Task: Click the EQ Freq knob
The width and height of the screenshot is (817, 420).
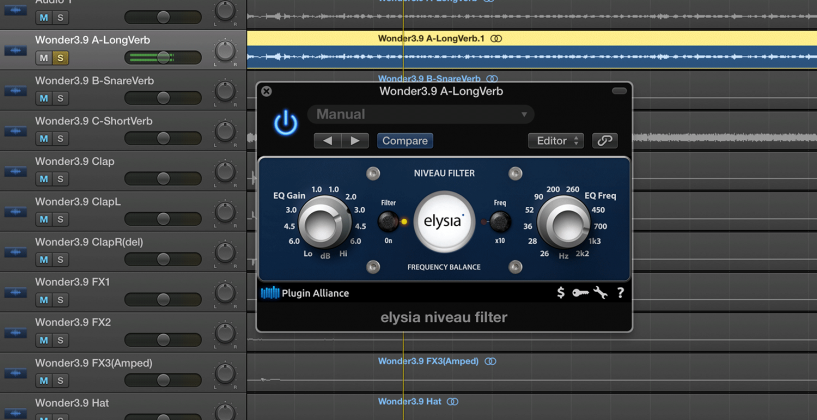Action: pos(564,223)
